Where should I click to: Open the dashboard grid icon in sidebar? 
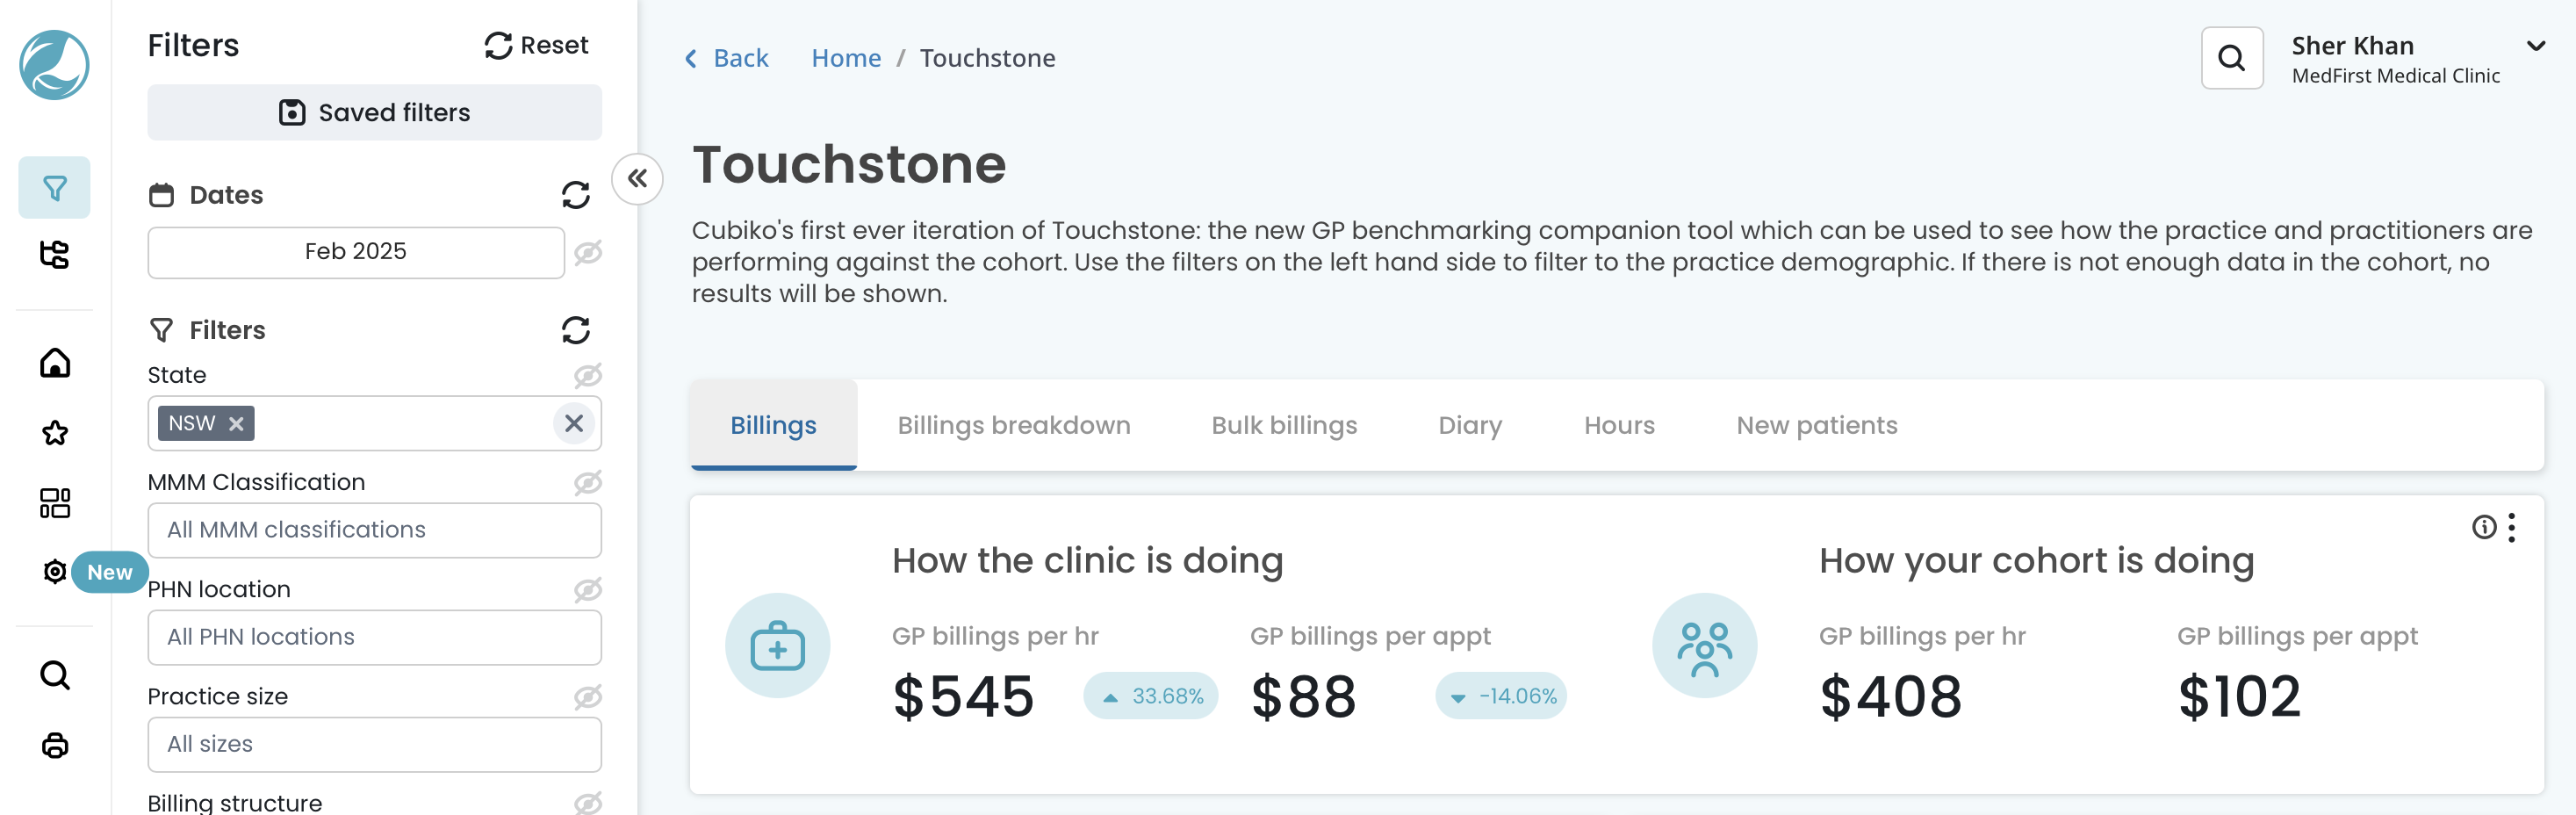pos(54,502)
